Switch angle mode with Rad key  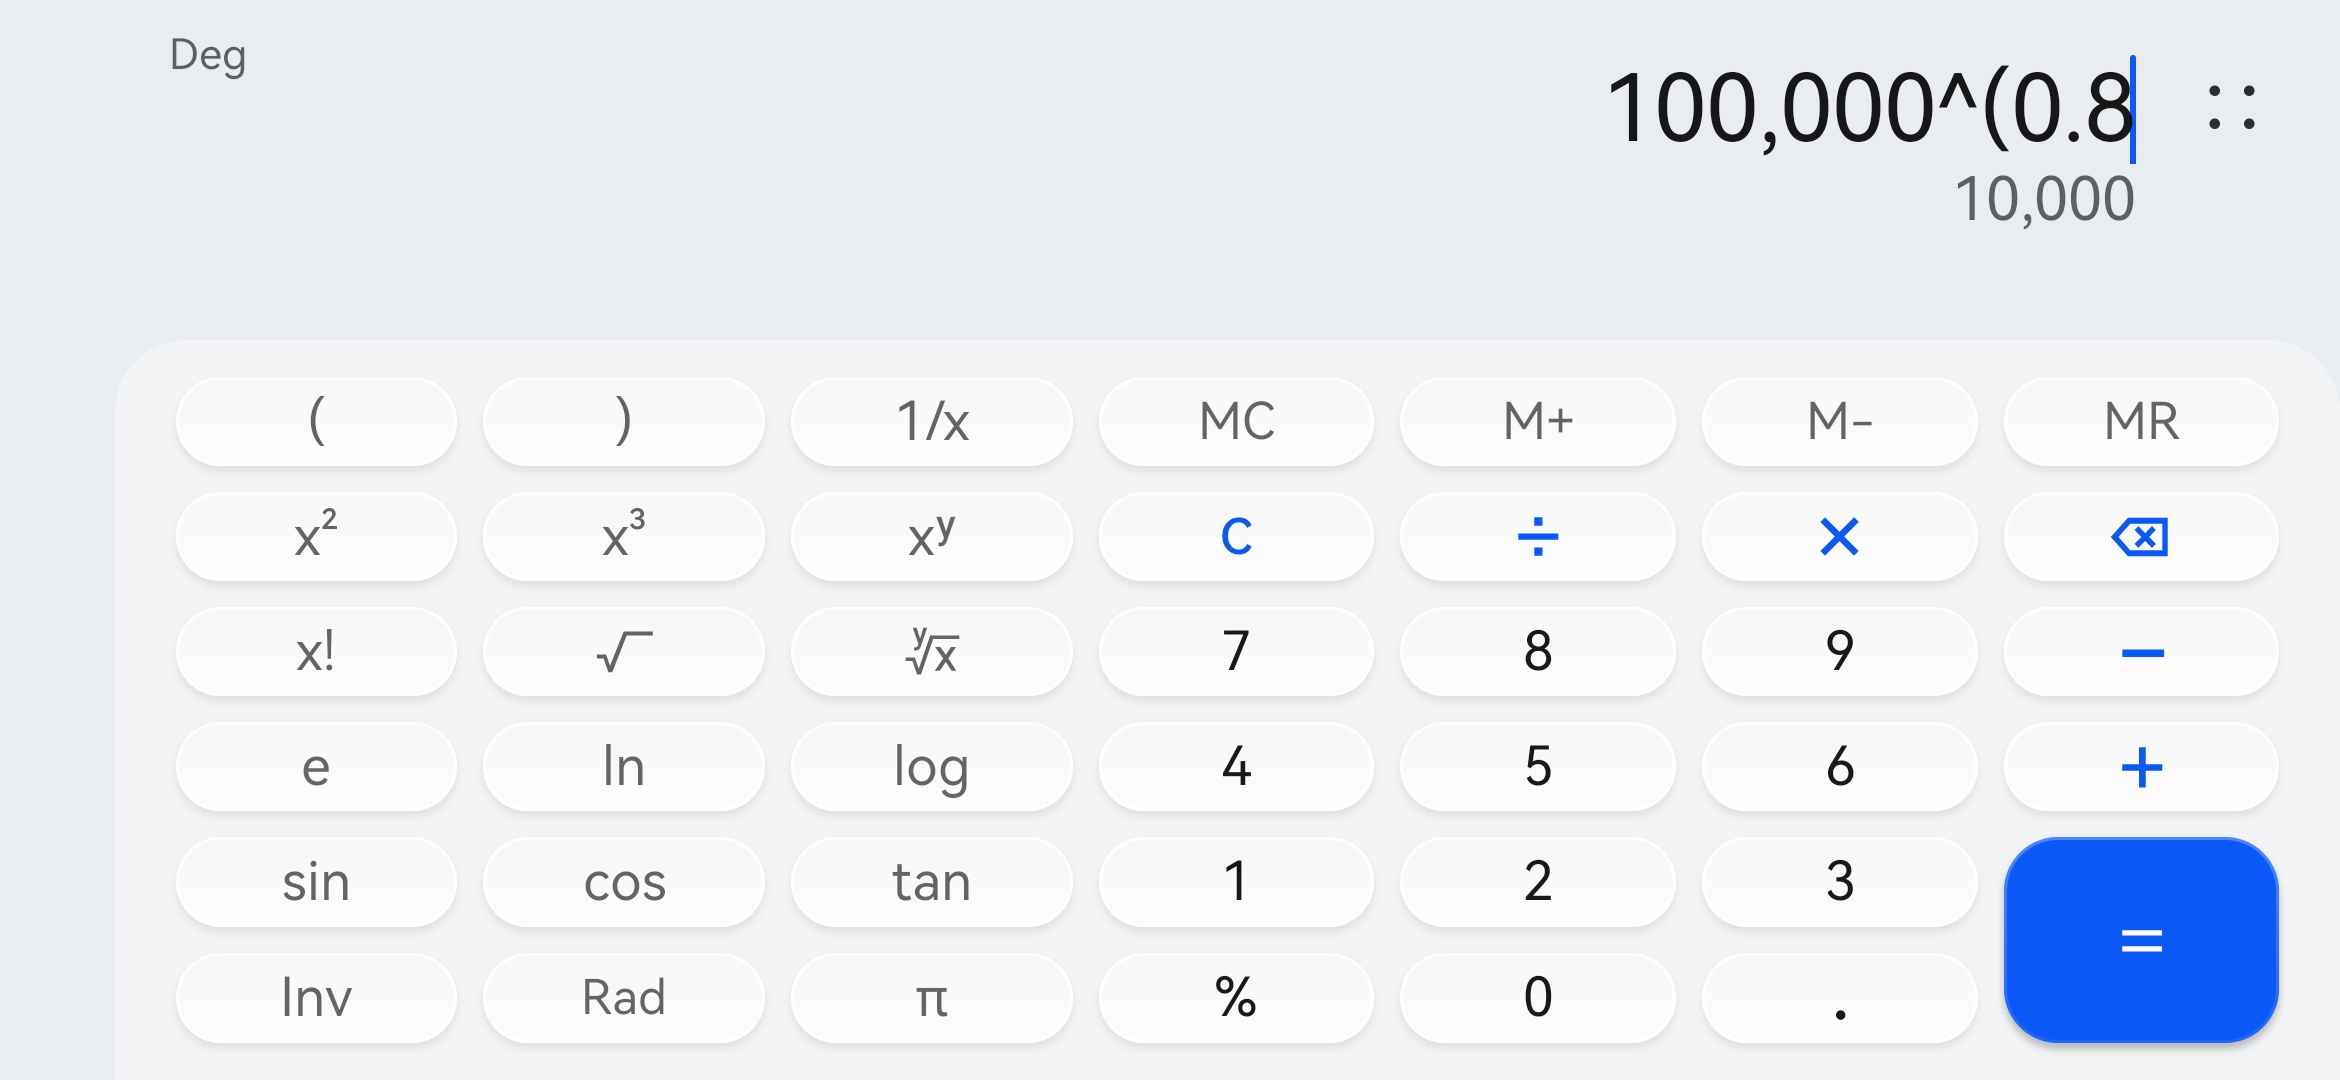tap(623, 997)
